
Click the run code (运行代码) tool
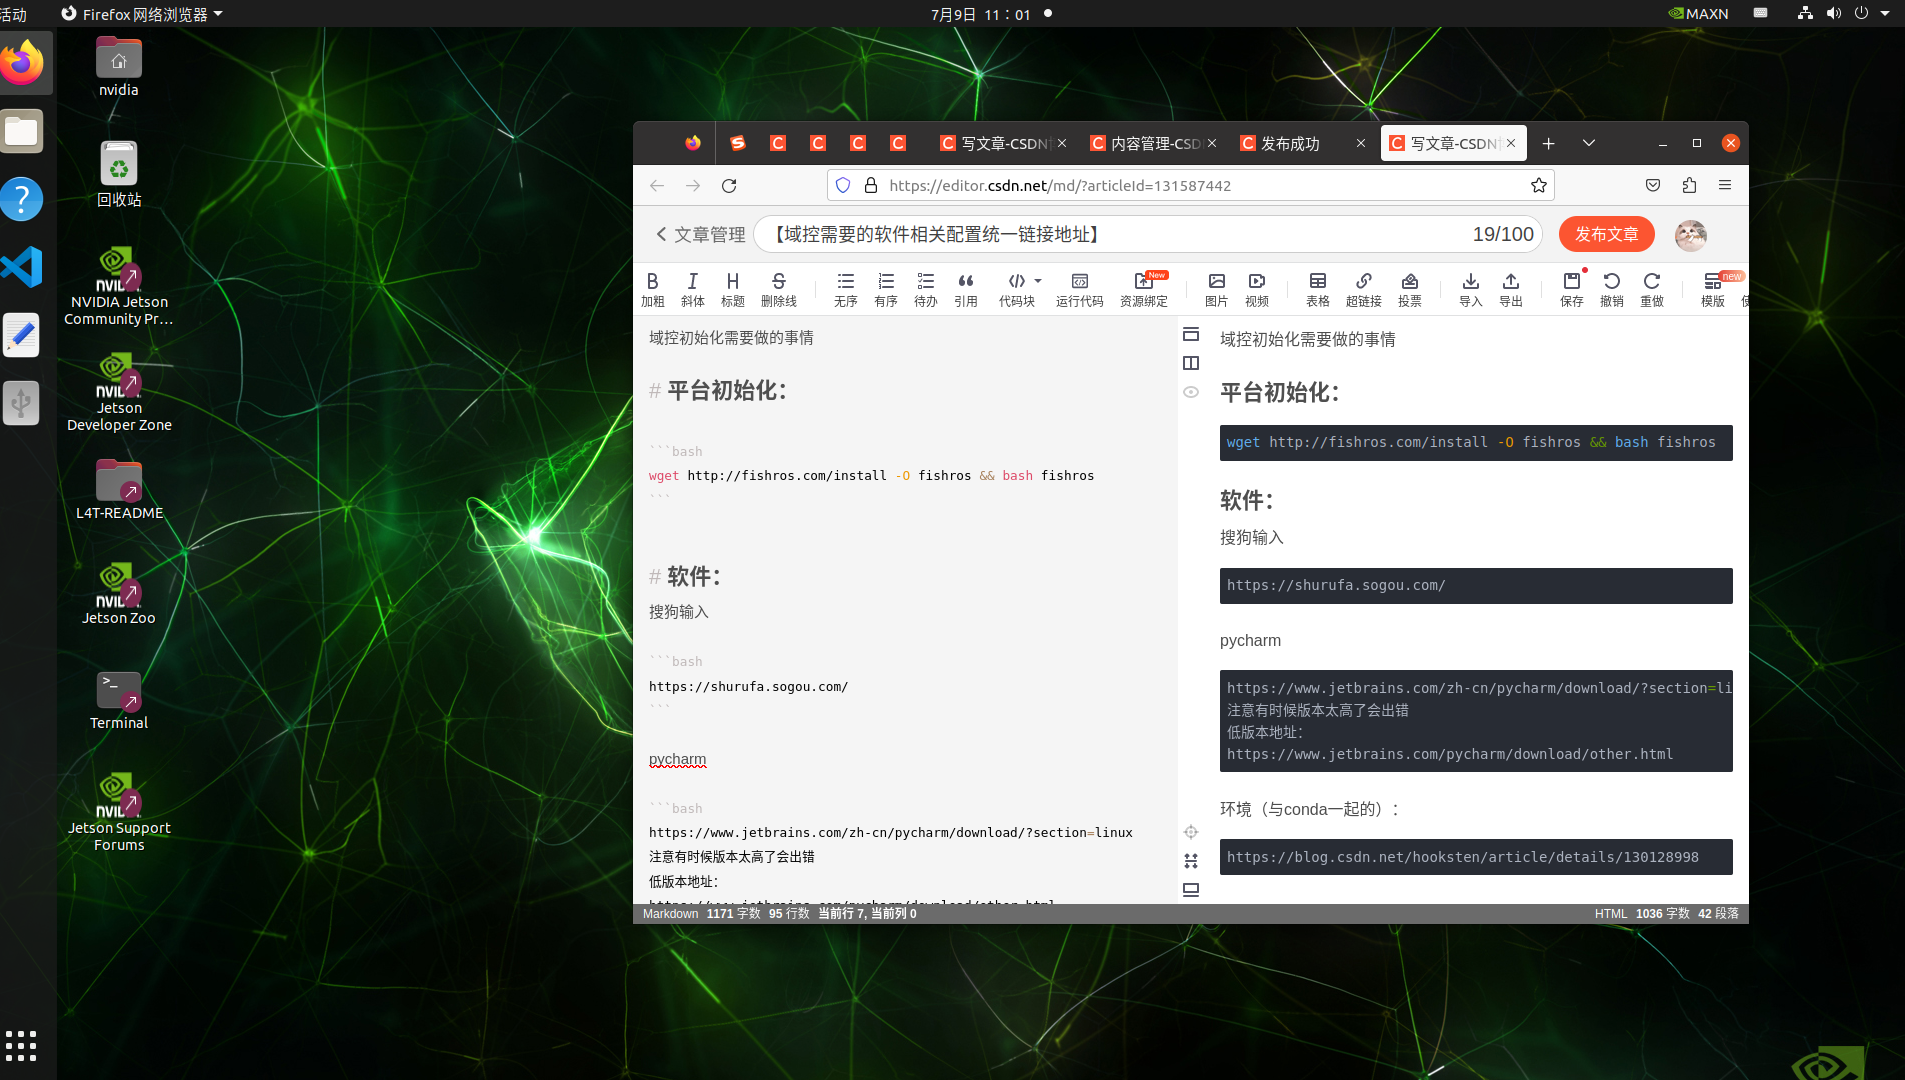point(1080,289)
